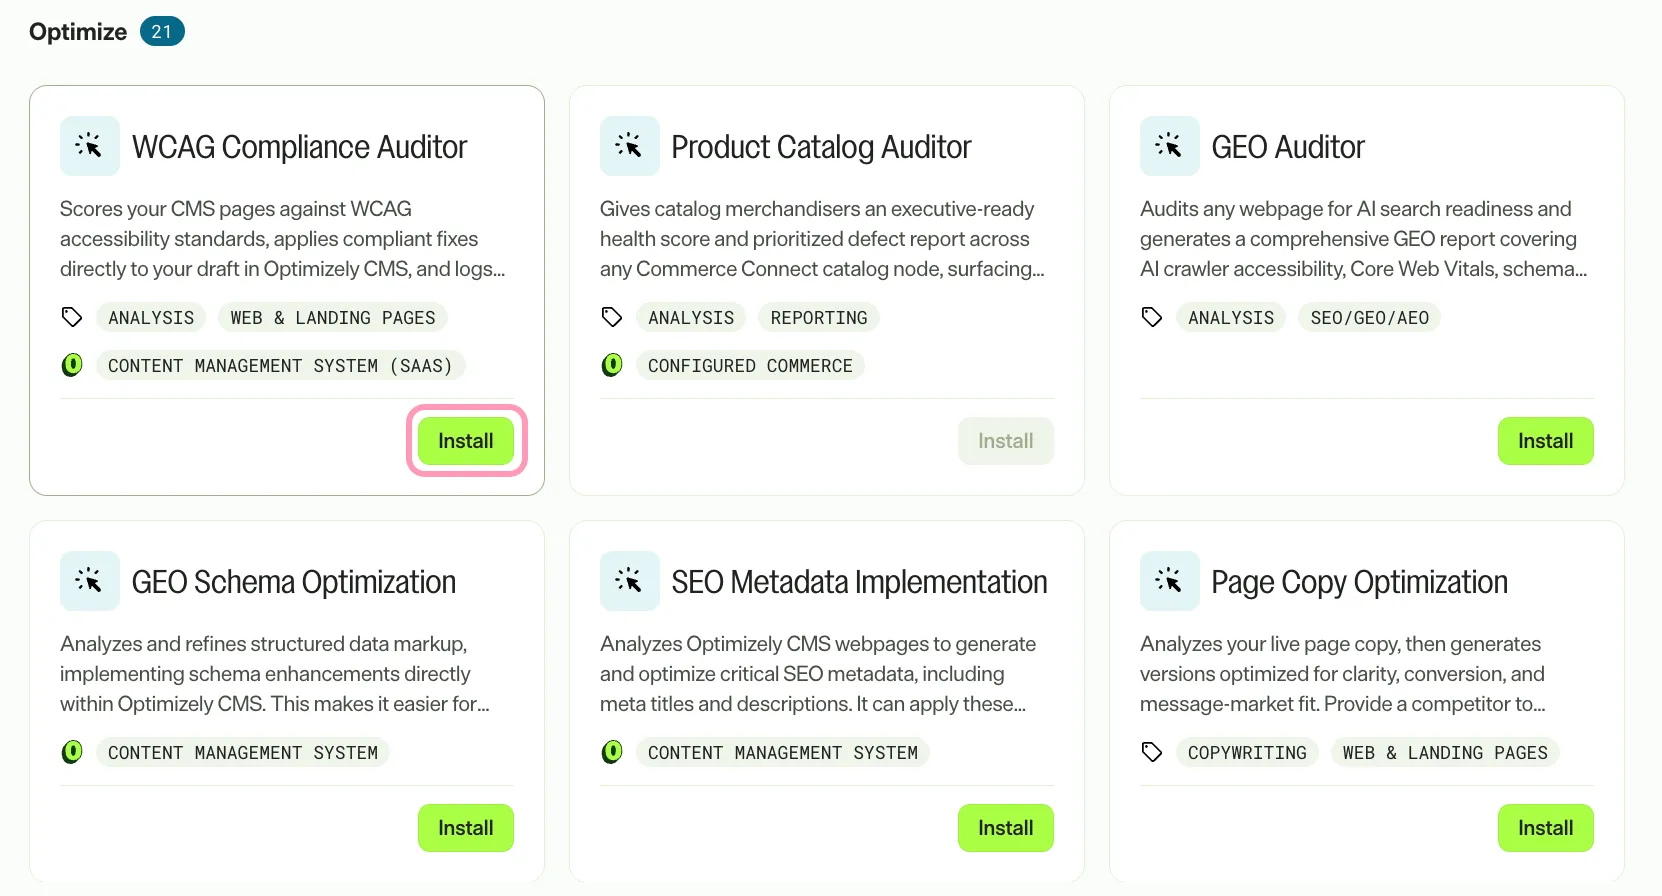Select the ANALYSIS tag on Product Catalog Auditor
1662x896 pixels.
click(x=691, y=317)
